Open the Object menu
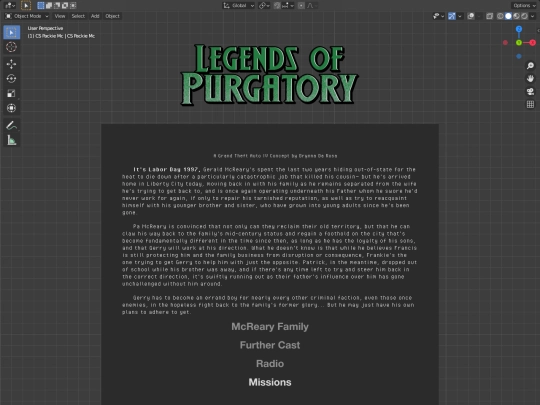Viewport: 540px width, 405px height. coord(112,16)
